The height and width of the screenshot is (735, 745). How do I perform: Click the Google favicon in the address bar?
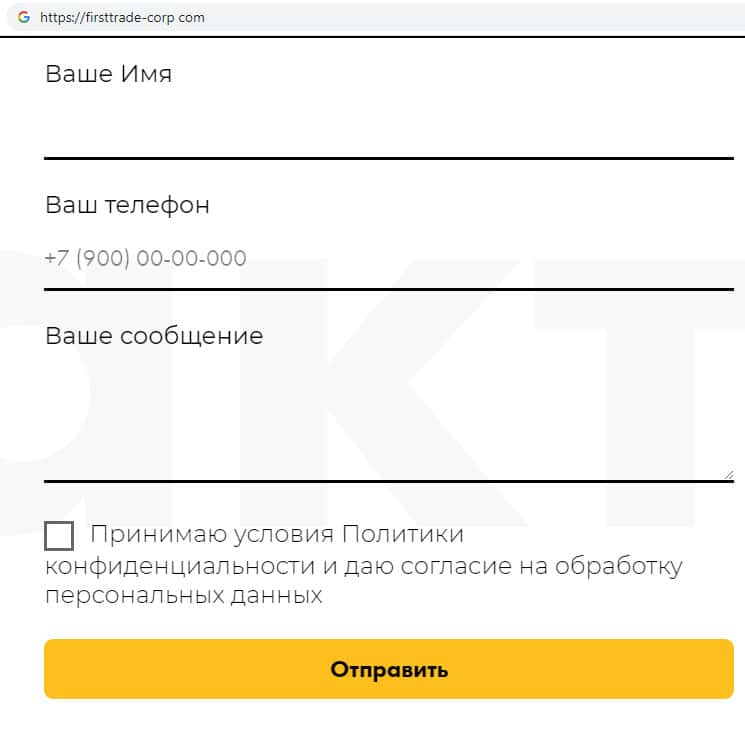point(23,17)
